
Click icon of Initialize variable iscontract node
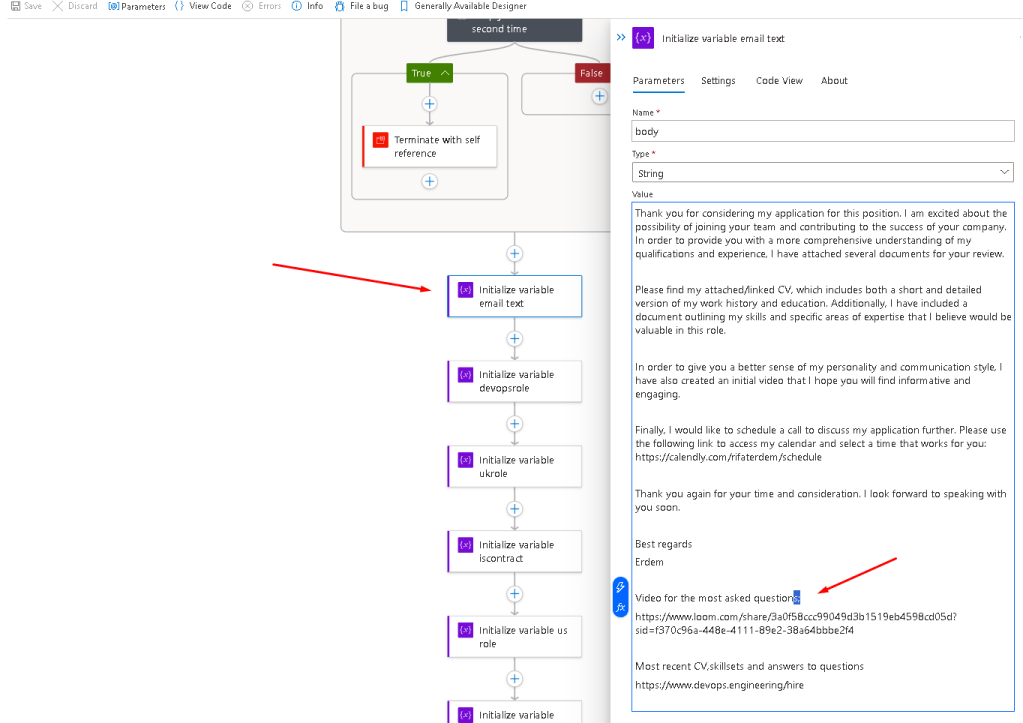point(465,545)
